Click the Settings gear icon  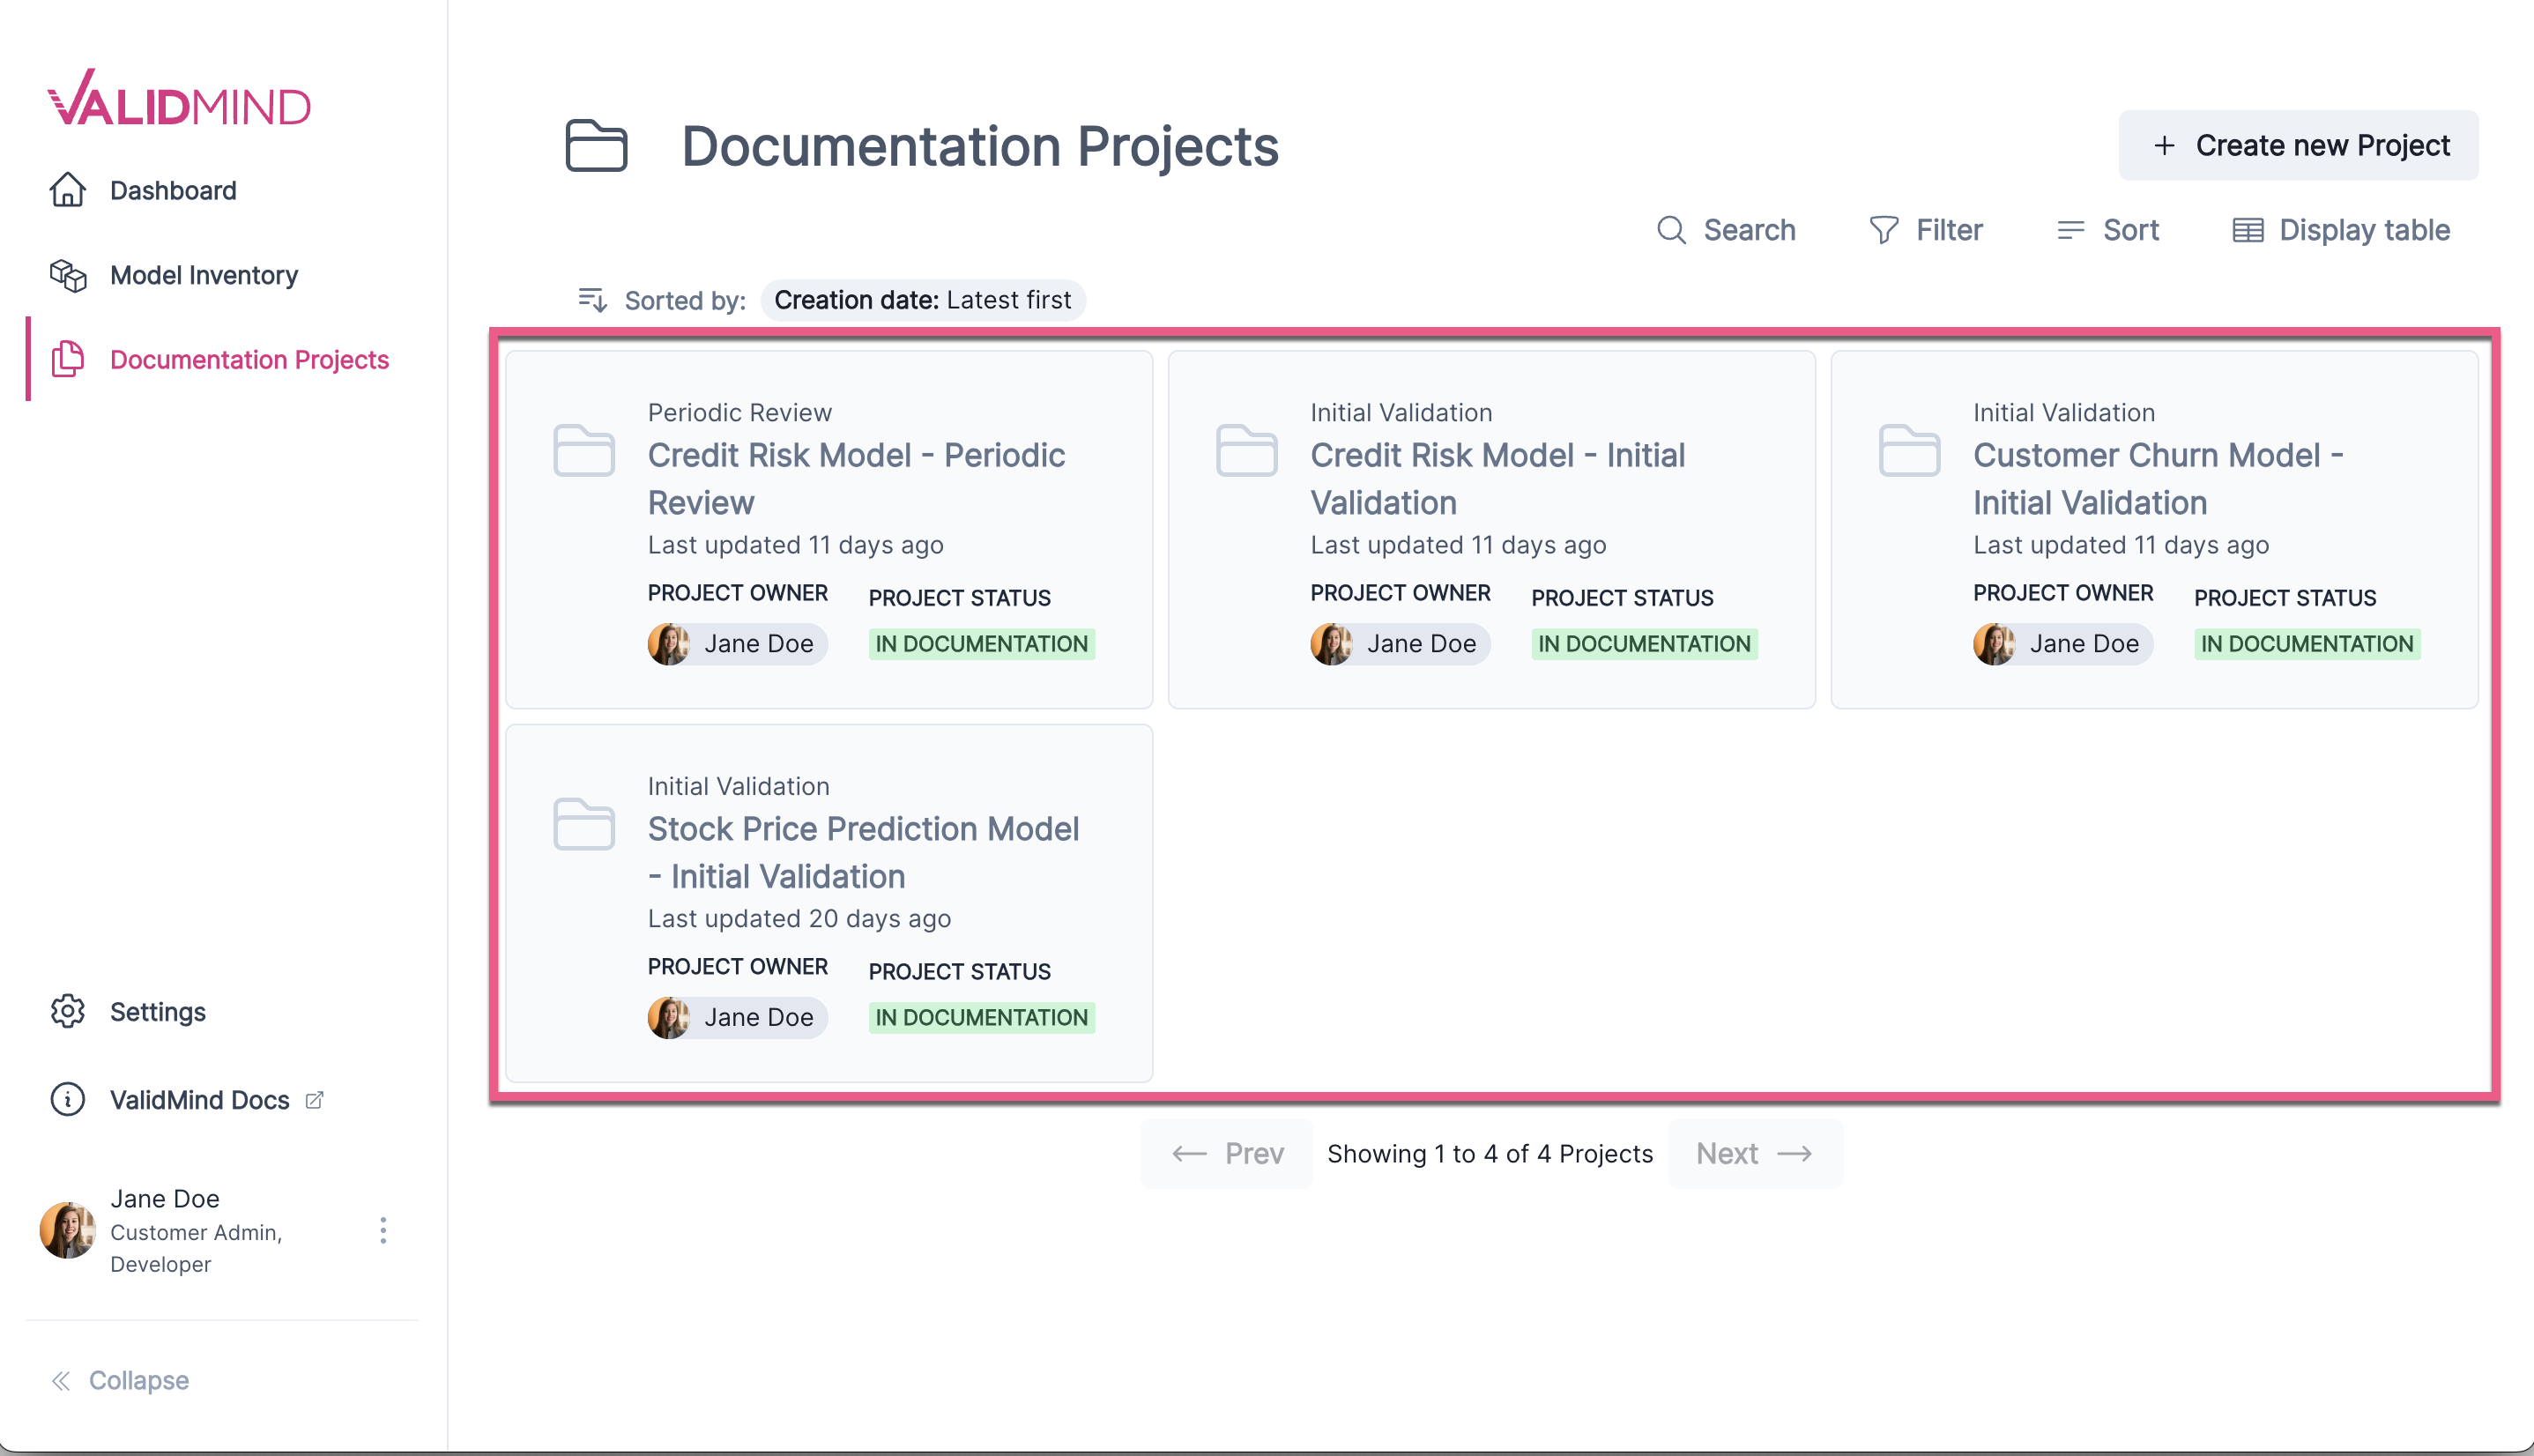68,1011
